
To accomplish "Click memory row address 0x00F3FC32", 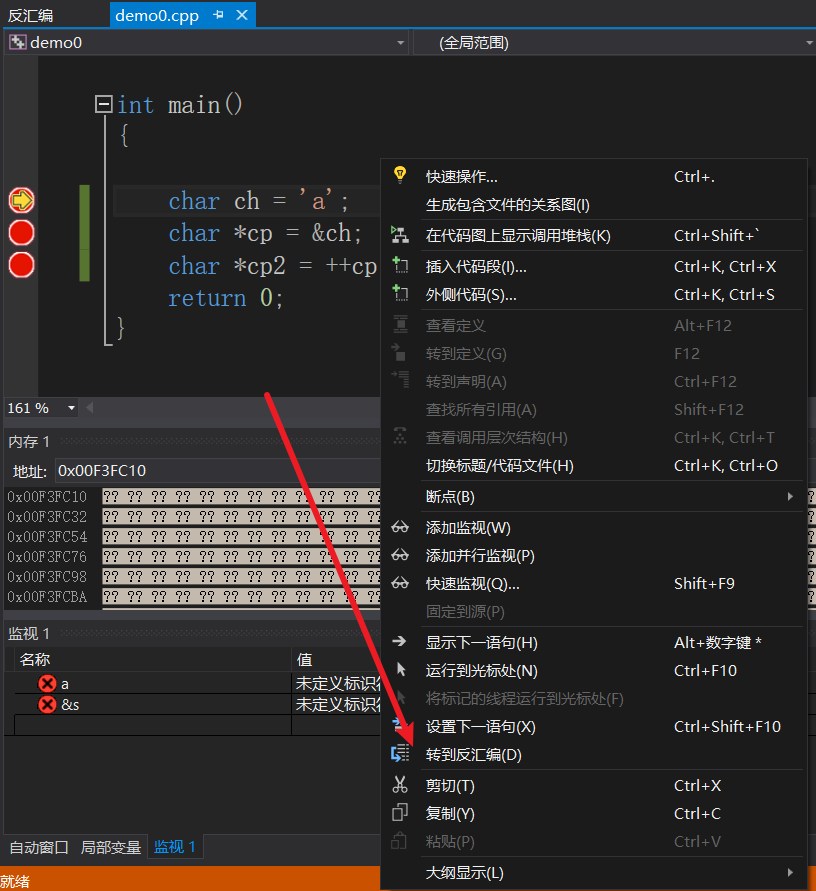I will (x=47, y=517).
